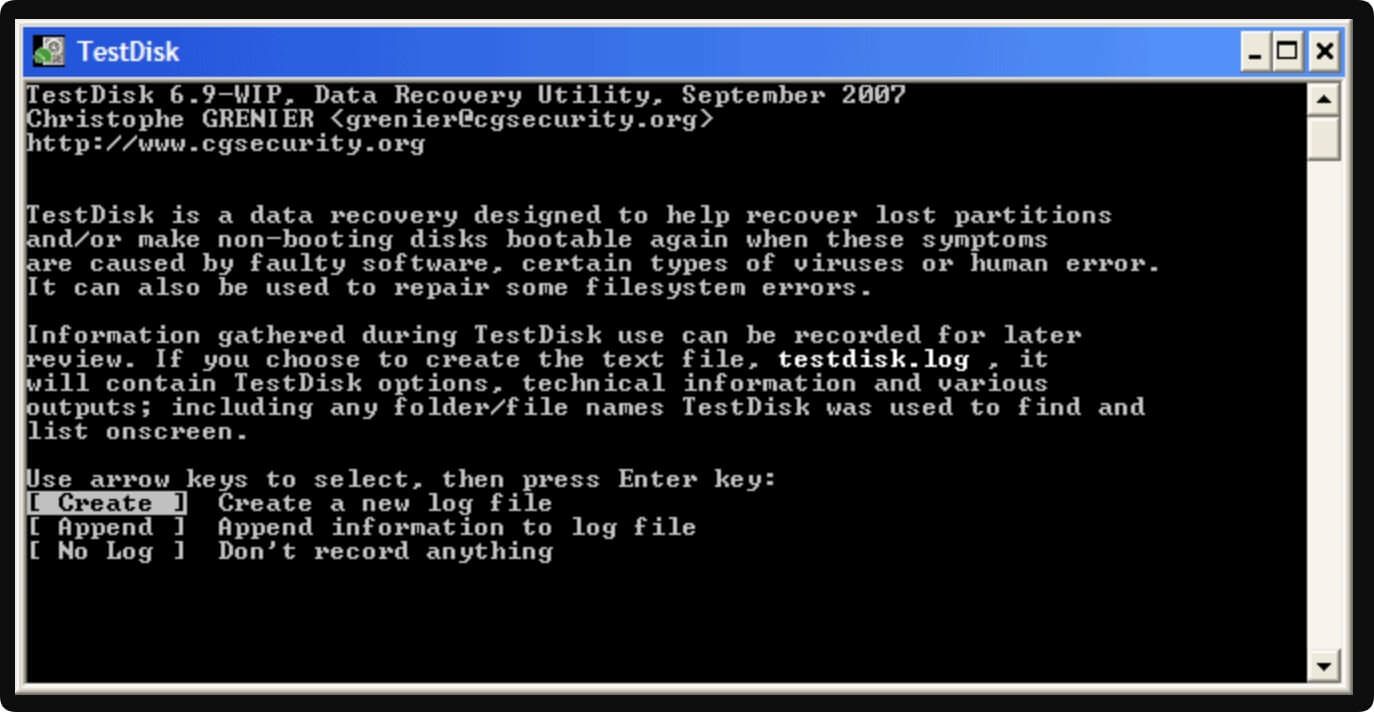Click the bold testdisk.log filename text
The width and height of the screenshot is (1374, 712).
pos(873,360)
